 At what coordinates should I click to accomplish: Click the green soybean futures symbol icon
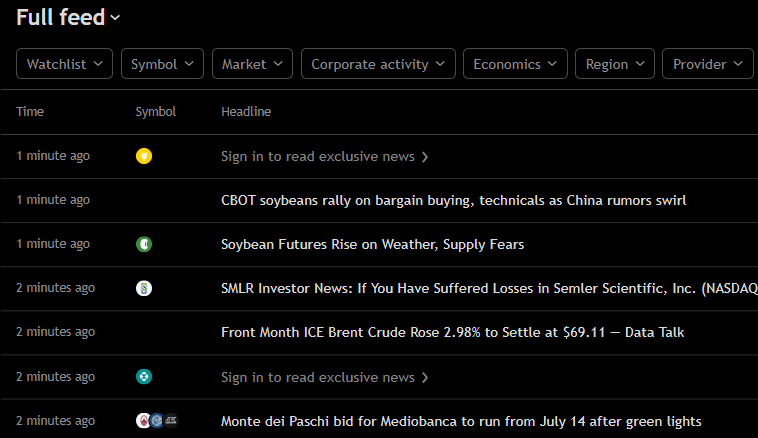[144, 244]
